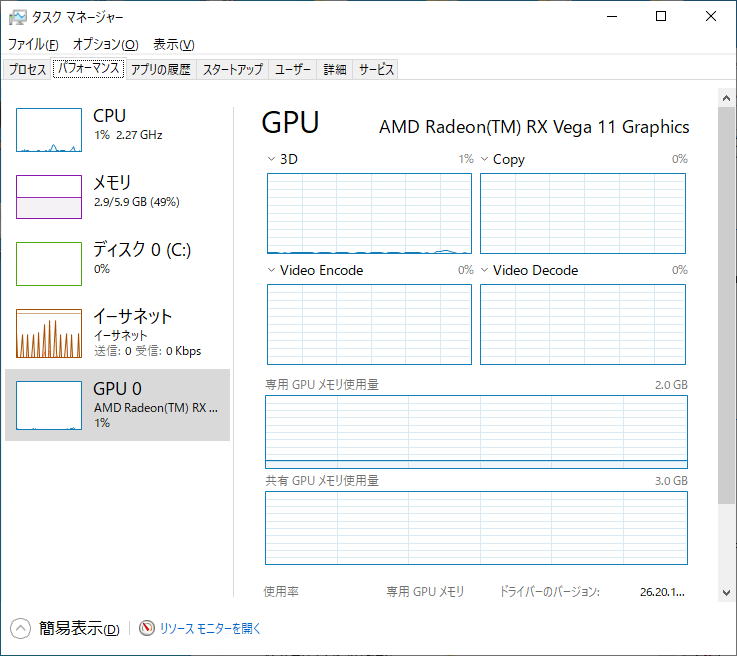Screen dimensions: 737x656
Task: Click the AMD Radeon(TM) RX Vega 11 Graphics title
Action: (x=534, y=127)
